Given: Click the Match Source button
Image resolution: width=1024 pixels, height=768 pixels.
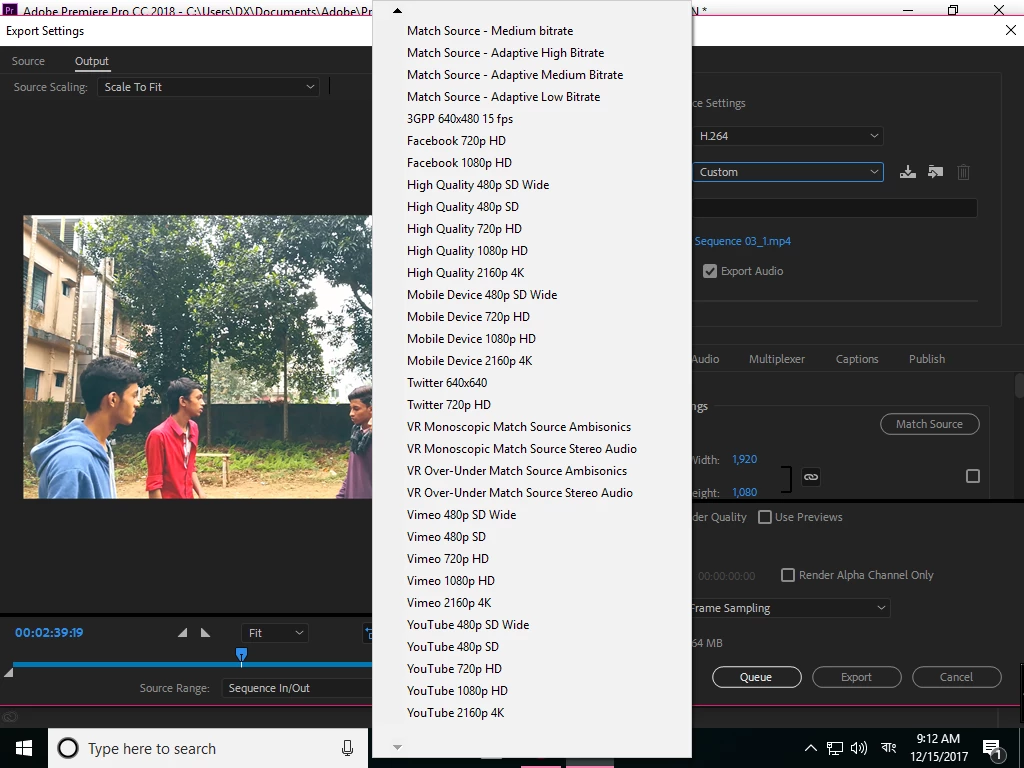Looking at the screenshot, I should (x=929, y=424).
